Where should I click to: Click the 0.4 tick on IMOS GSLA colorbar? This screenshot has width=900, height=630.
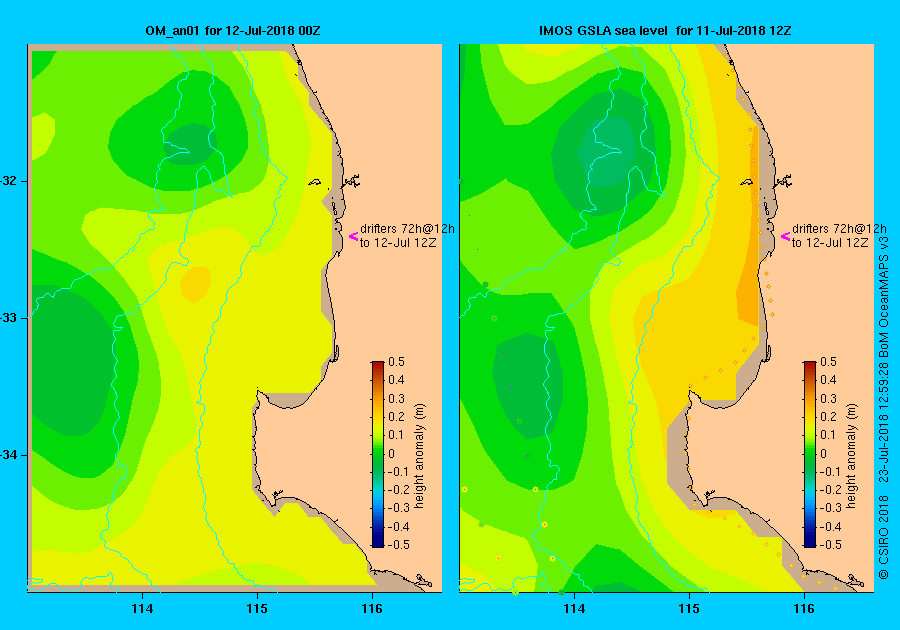click(828, 380)
